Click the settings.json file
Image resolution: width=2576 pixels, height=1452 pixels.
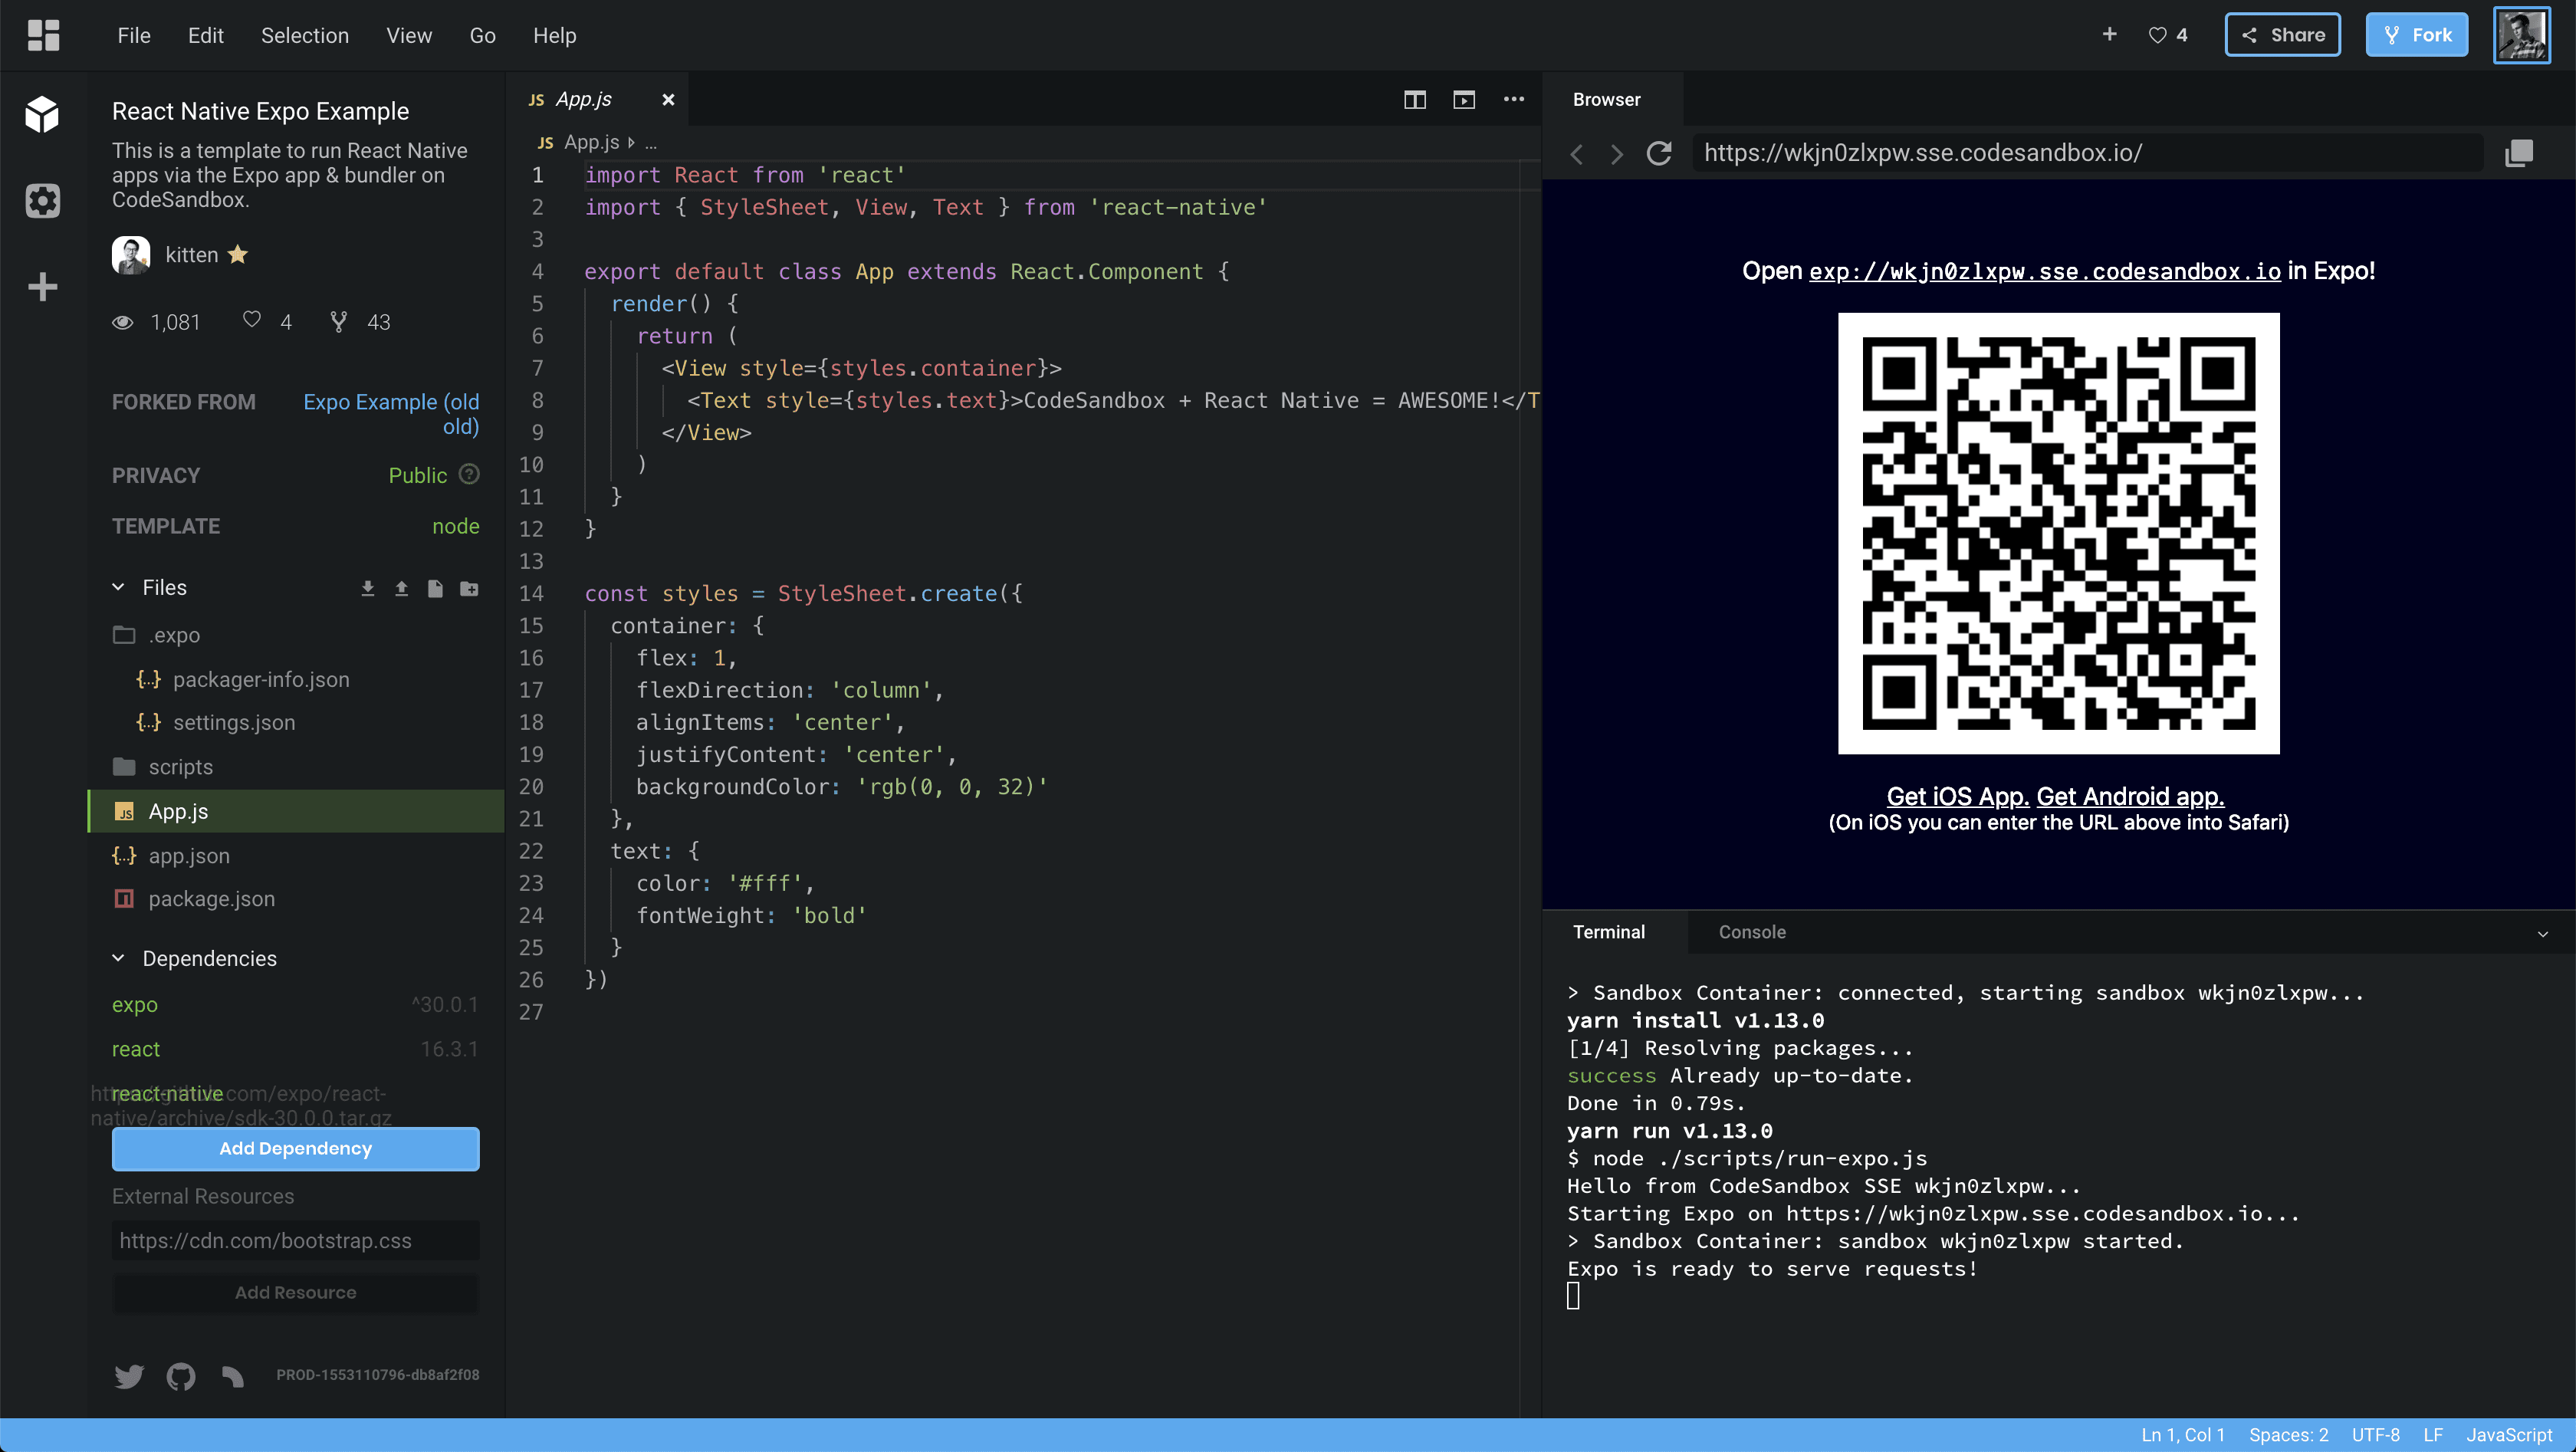point(234,721)
